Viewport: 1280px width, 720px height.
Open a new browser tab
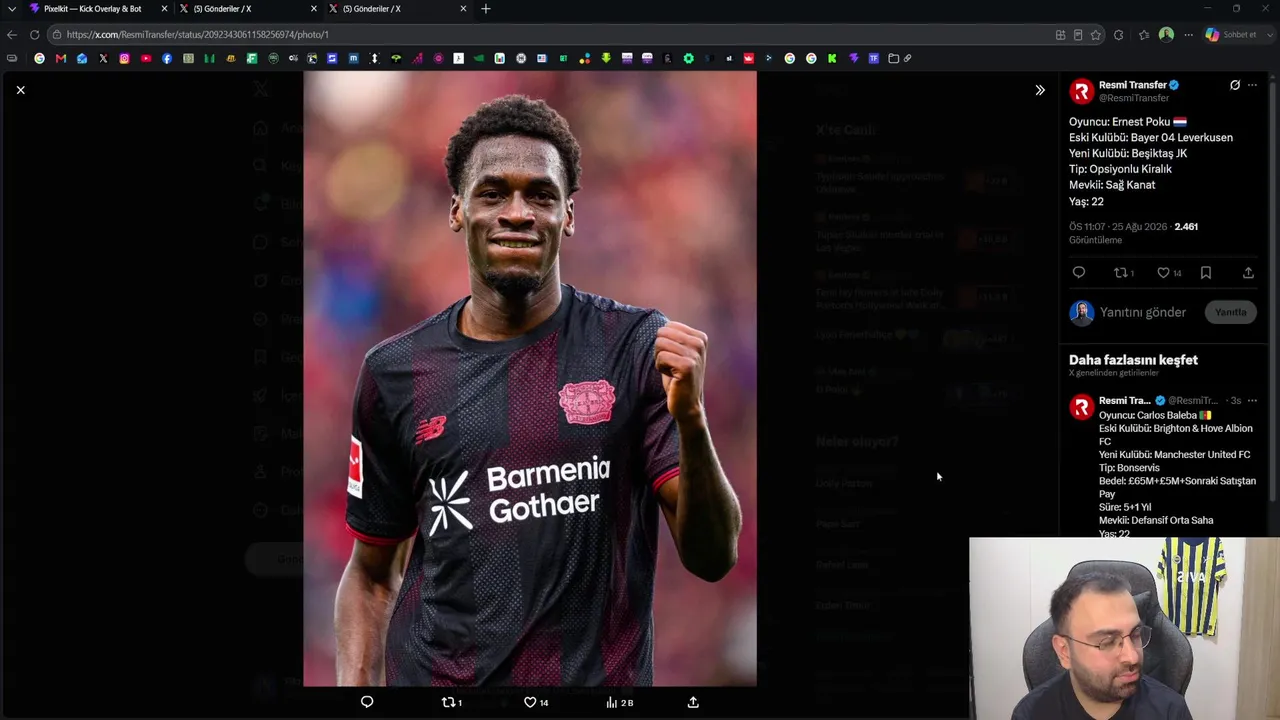tap(486, 9)
